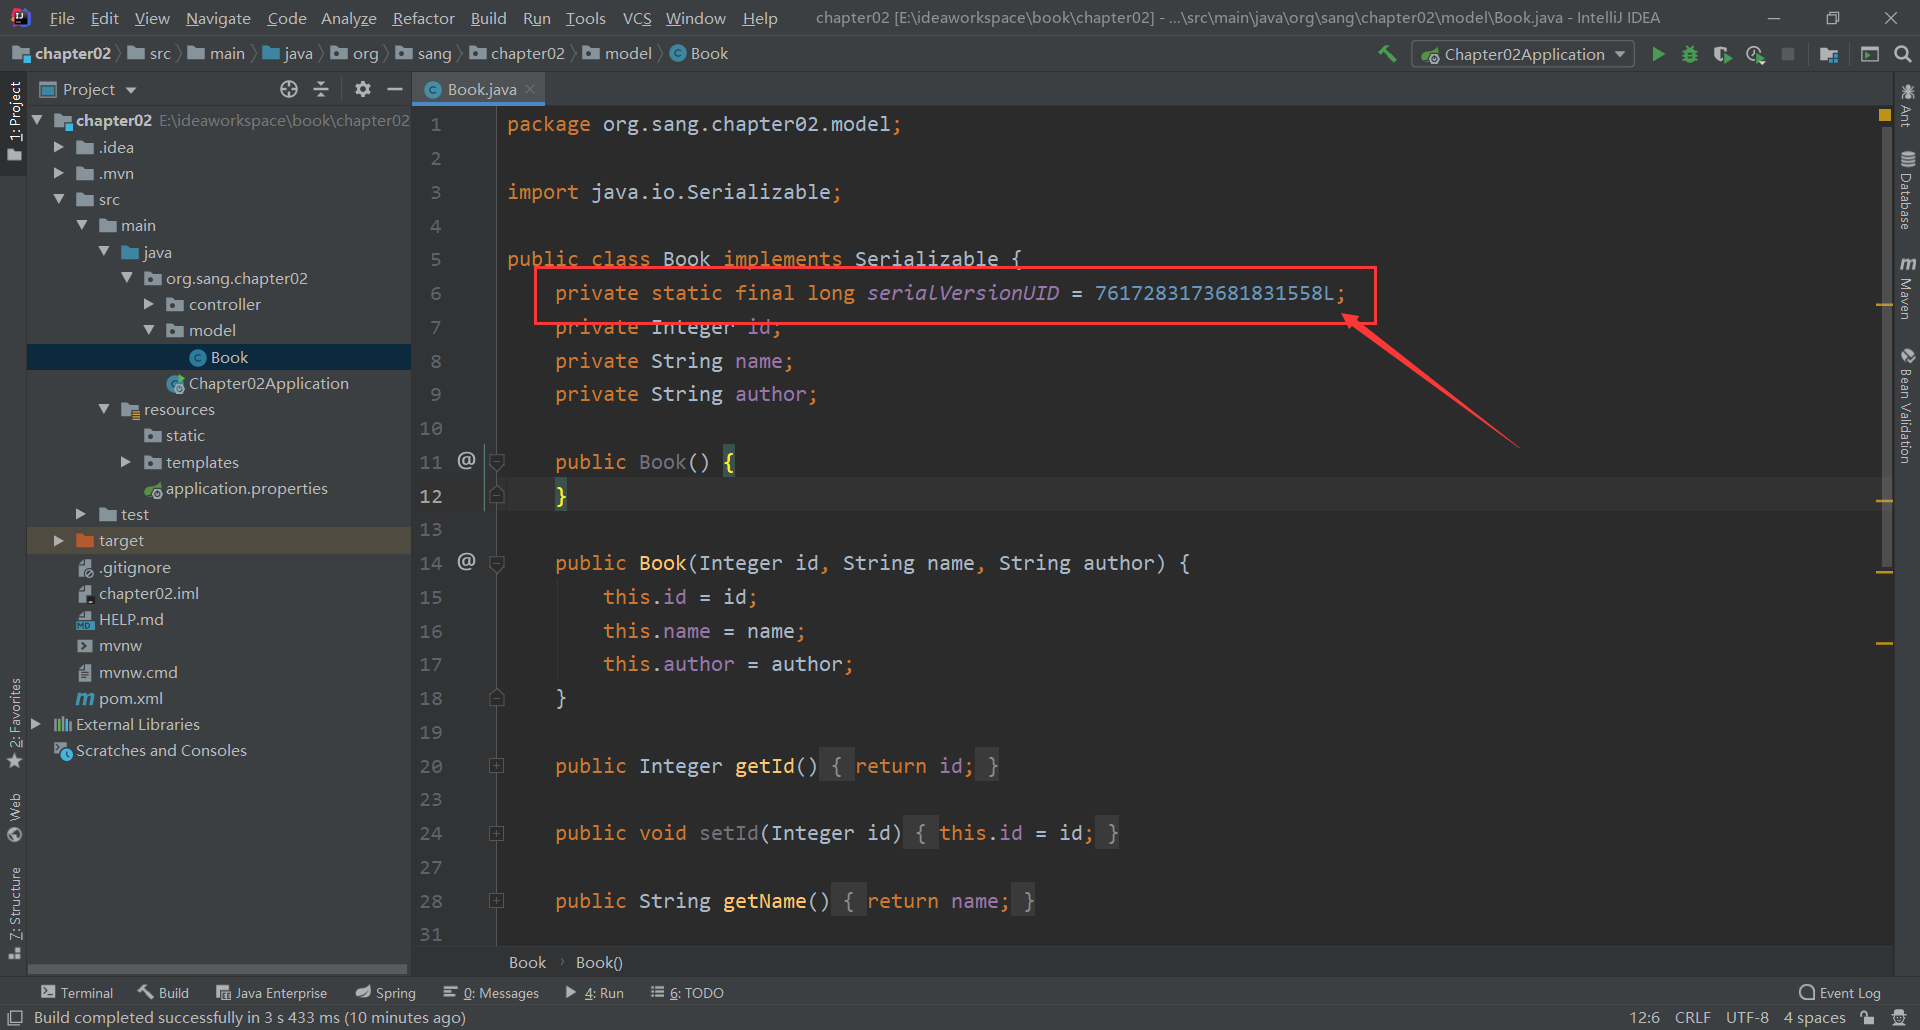
Task: Run with coverage shield icon
Action: pos(1722,54)
